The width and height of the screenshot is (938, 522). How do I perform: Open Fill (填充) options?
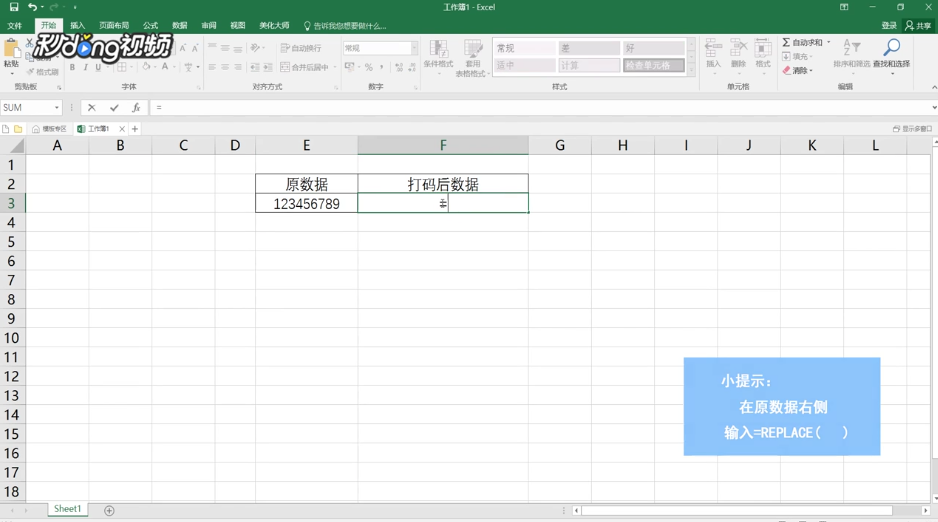tap(797, 56)
